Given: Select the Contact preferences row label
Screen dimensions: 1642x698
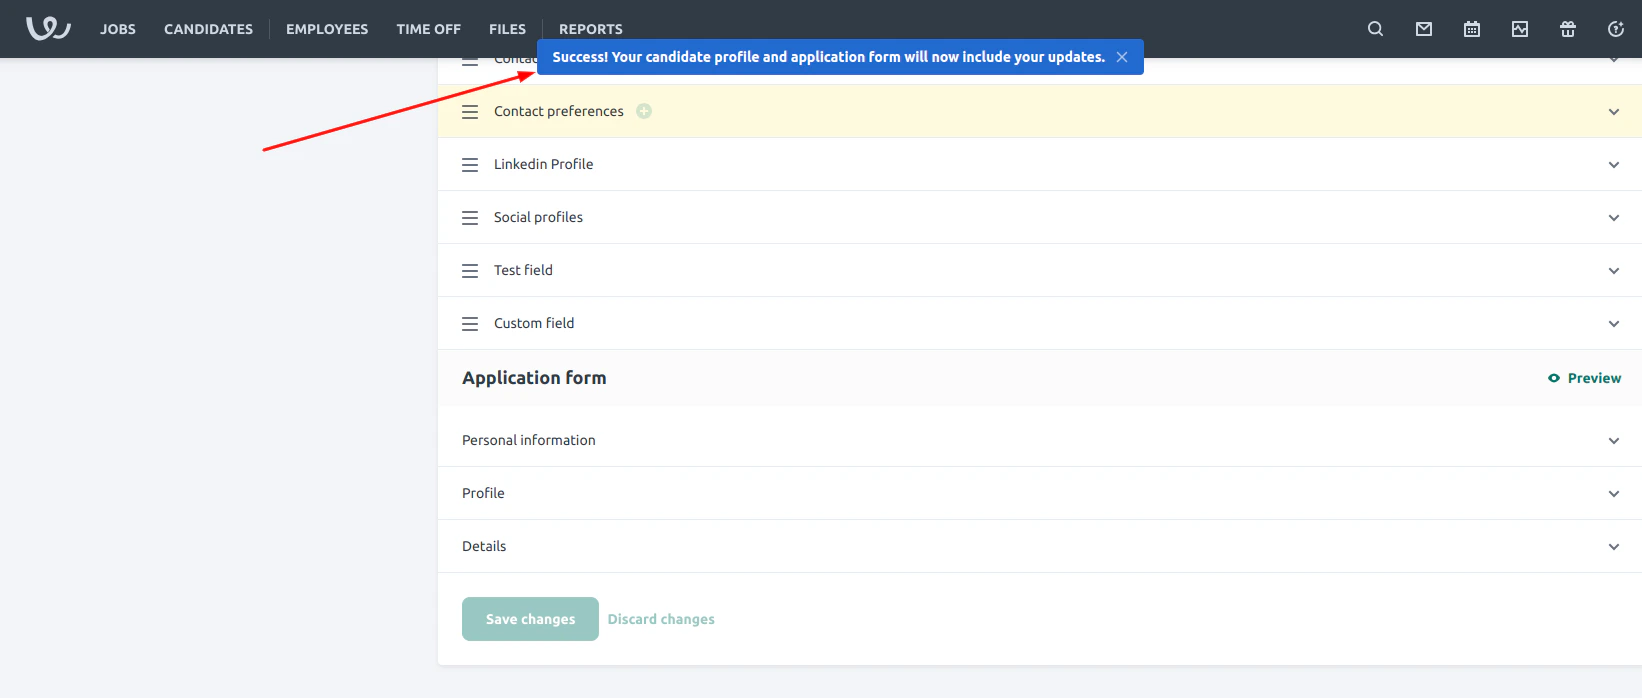Looking at the screenshot, I should tap(559, 111).
